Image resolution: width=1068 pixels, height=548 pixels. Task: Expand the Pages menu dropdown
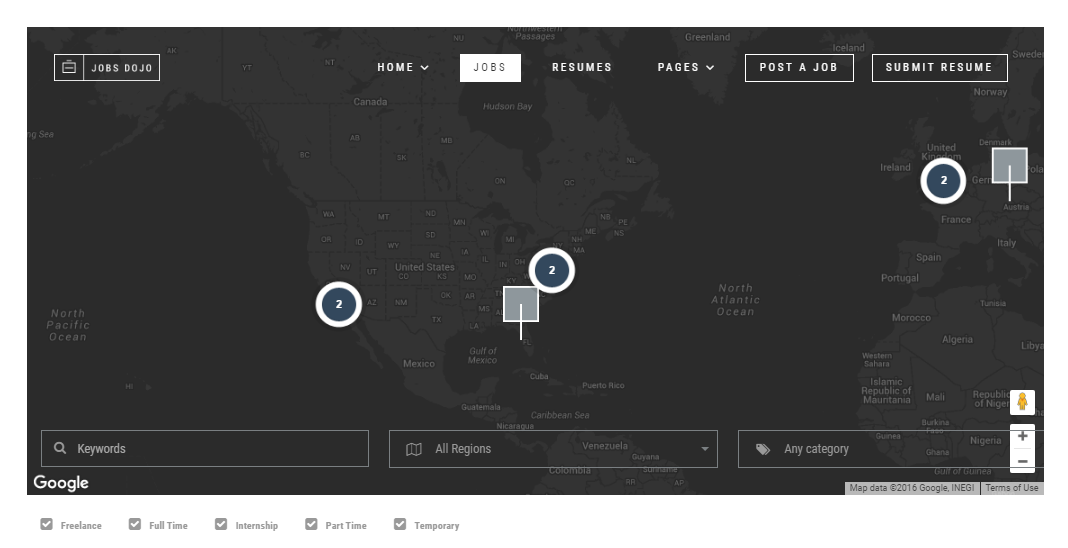tap(686, 67)
